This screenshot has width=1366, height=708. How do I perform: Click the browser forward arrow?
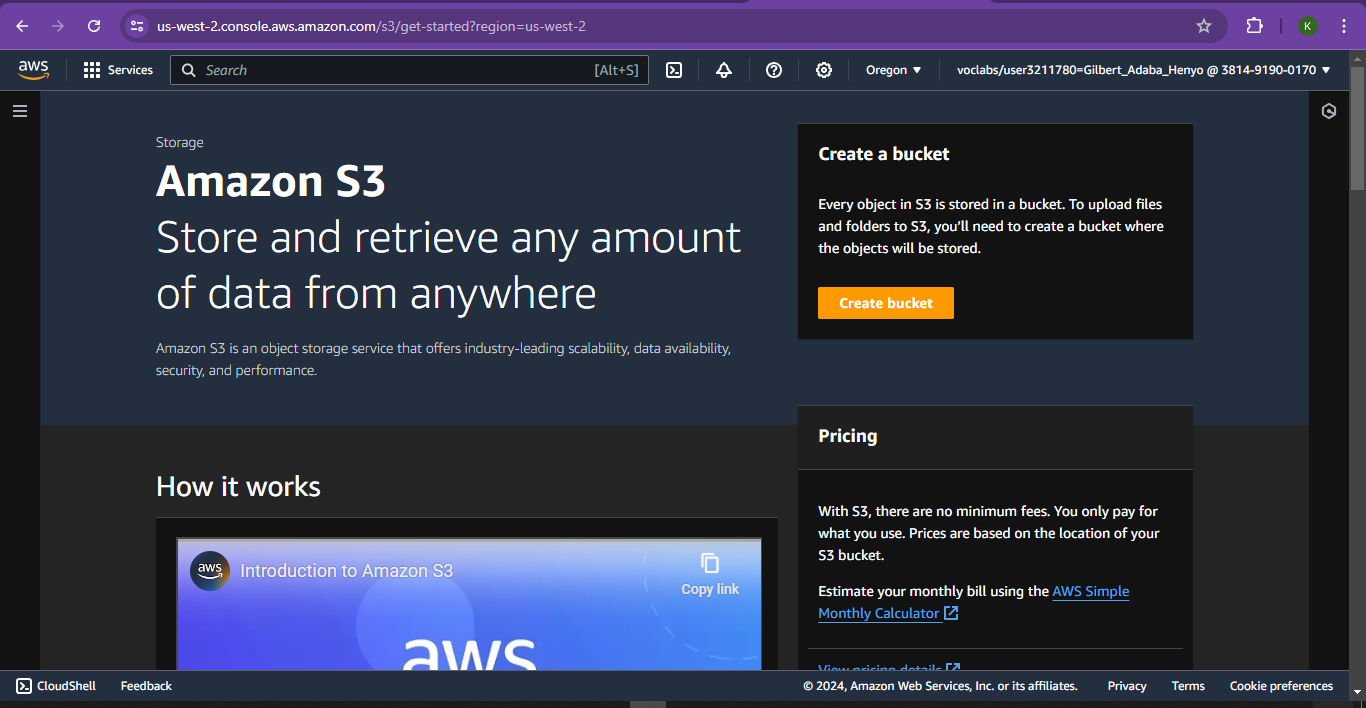coord(58,26)
